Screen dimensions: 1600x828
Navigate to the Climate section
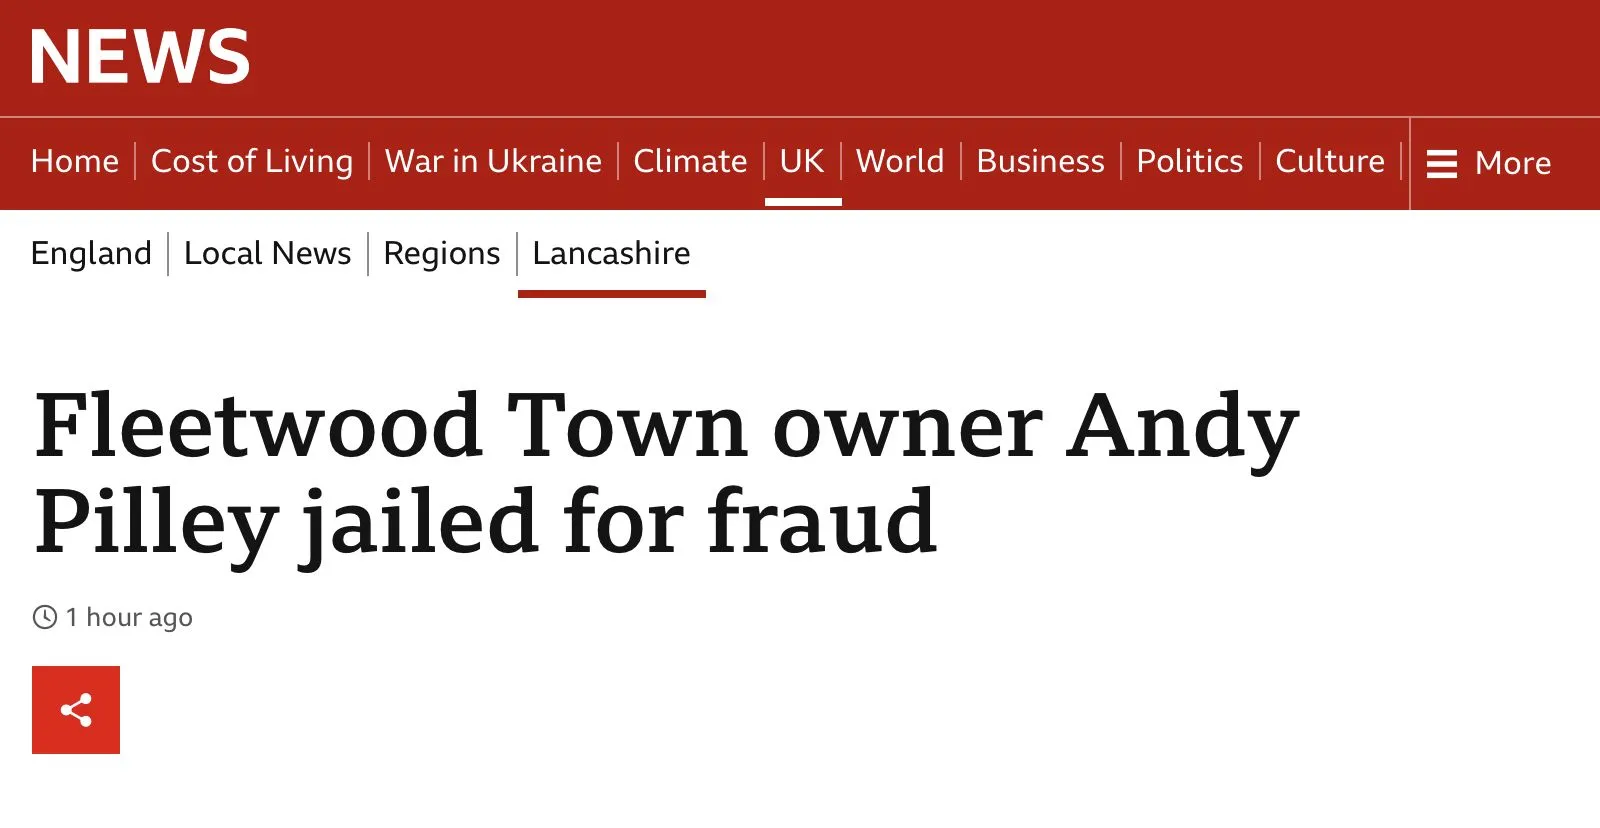click(x=690, y=162)
